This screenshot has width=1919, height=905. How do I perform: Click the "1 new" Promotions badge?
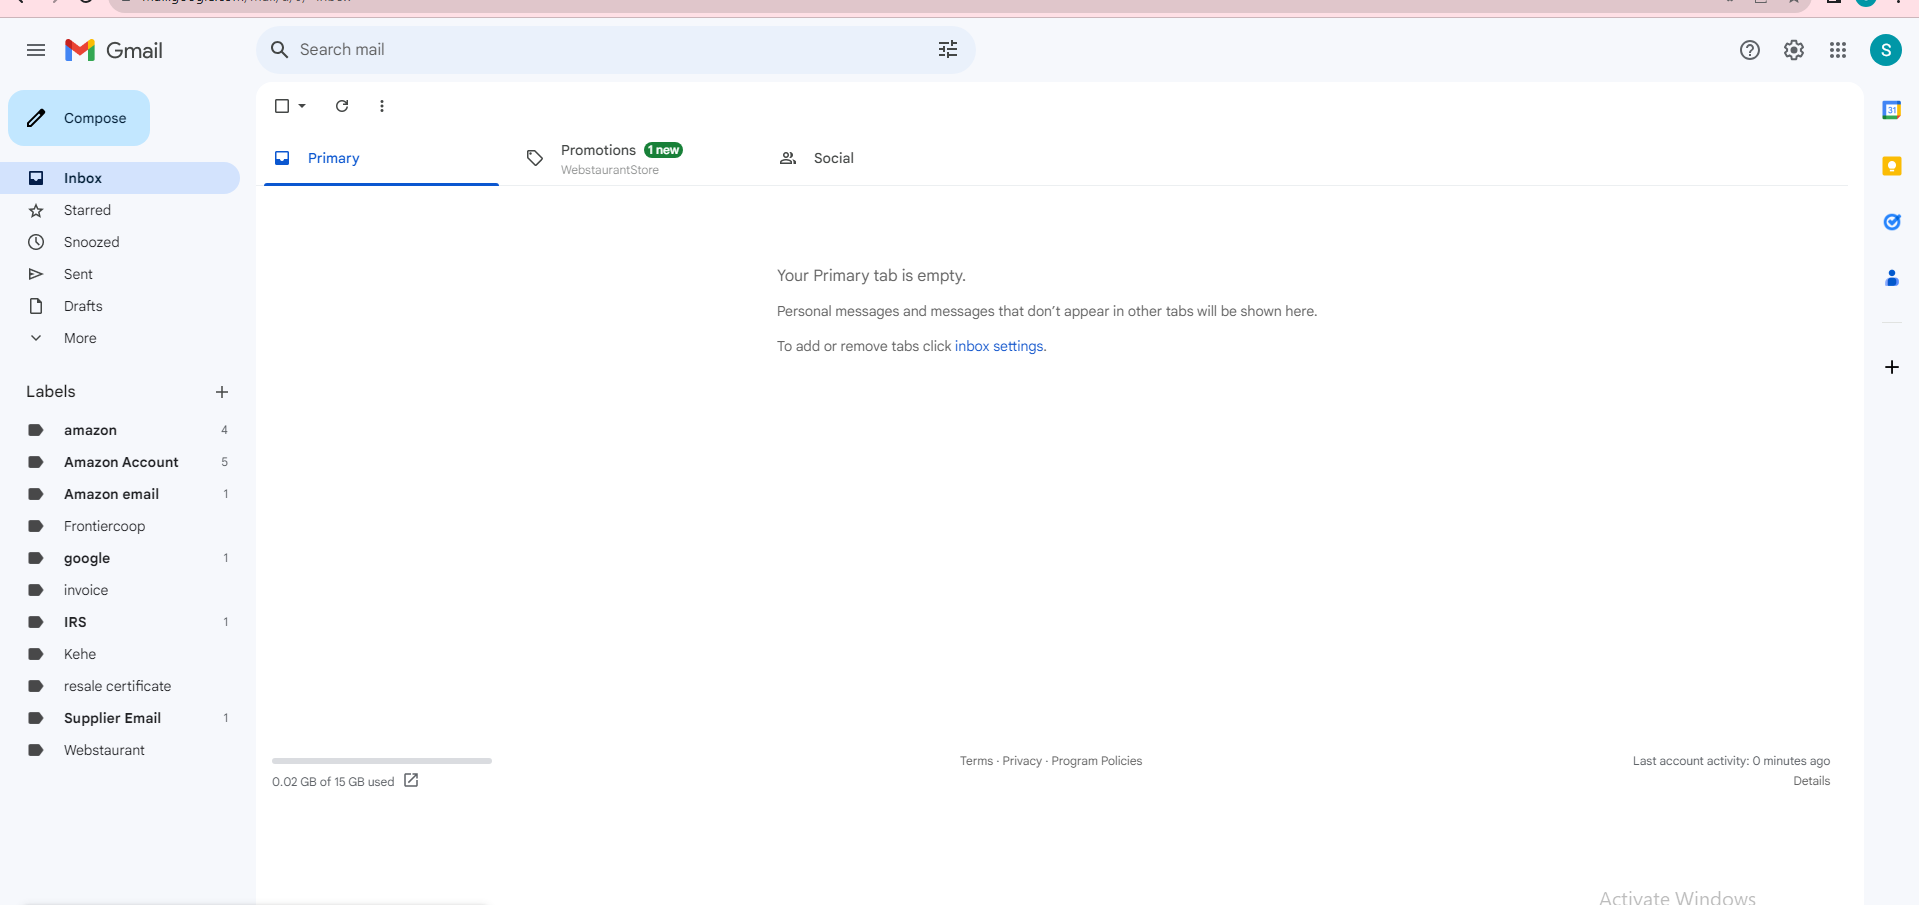click(664, 150)
